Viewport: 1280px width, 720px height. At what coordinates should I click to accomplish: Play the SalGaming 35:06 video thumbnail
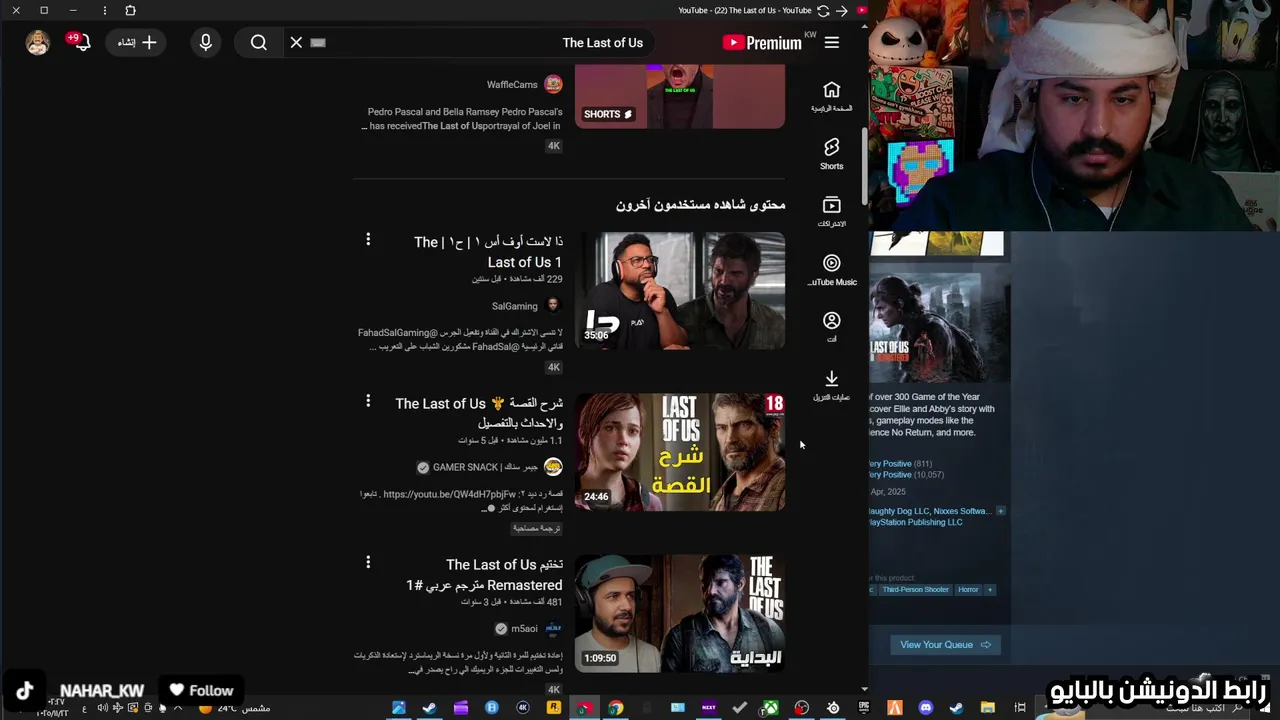[x=680, y=291]
